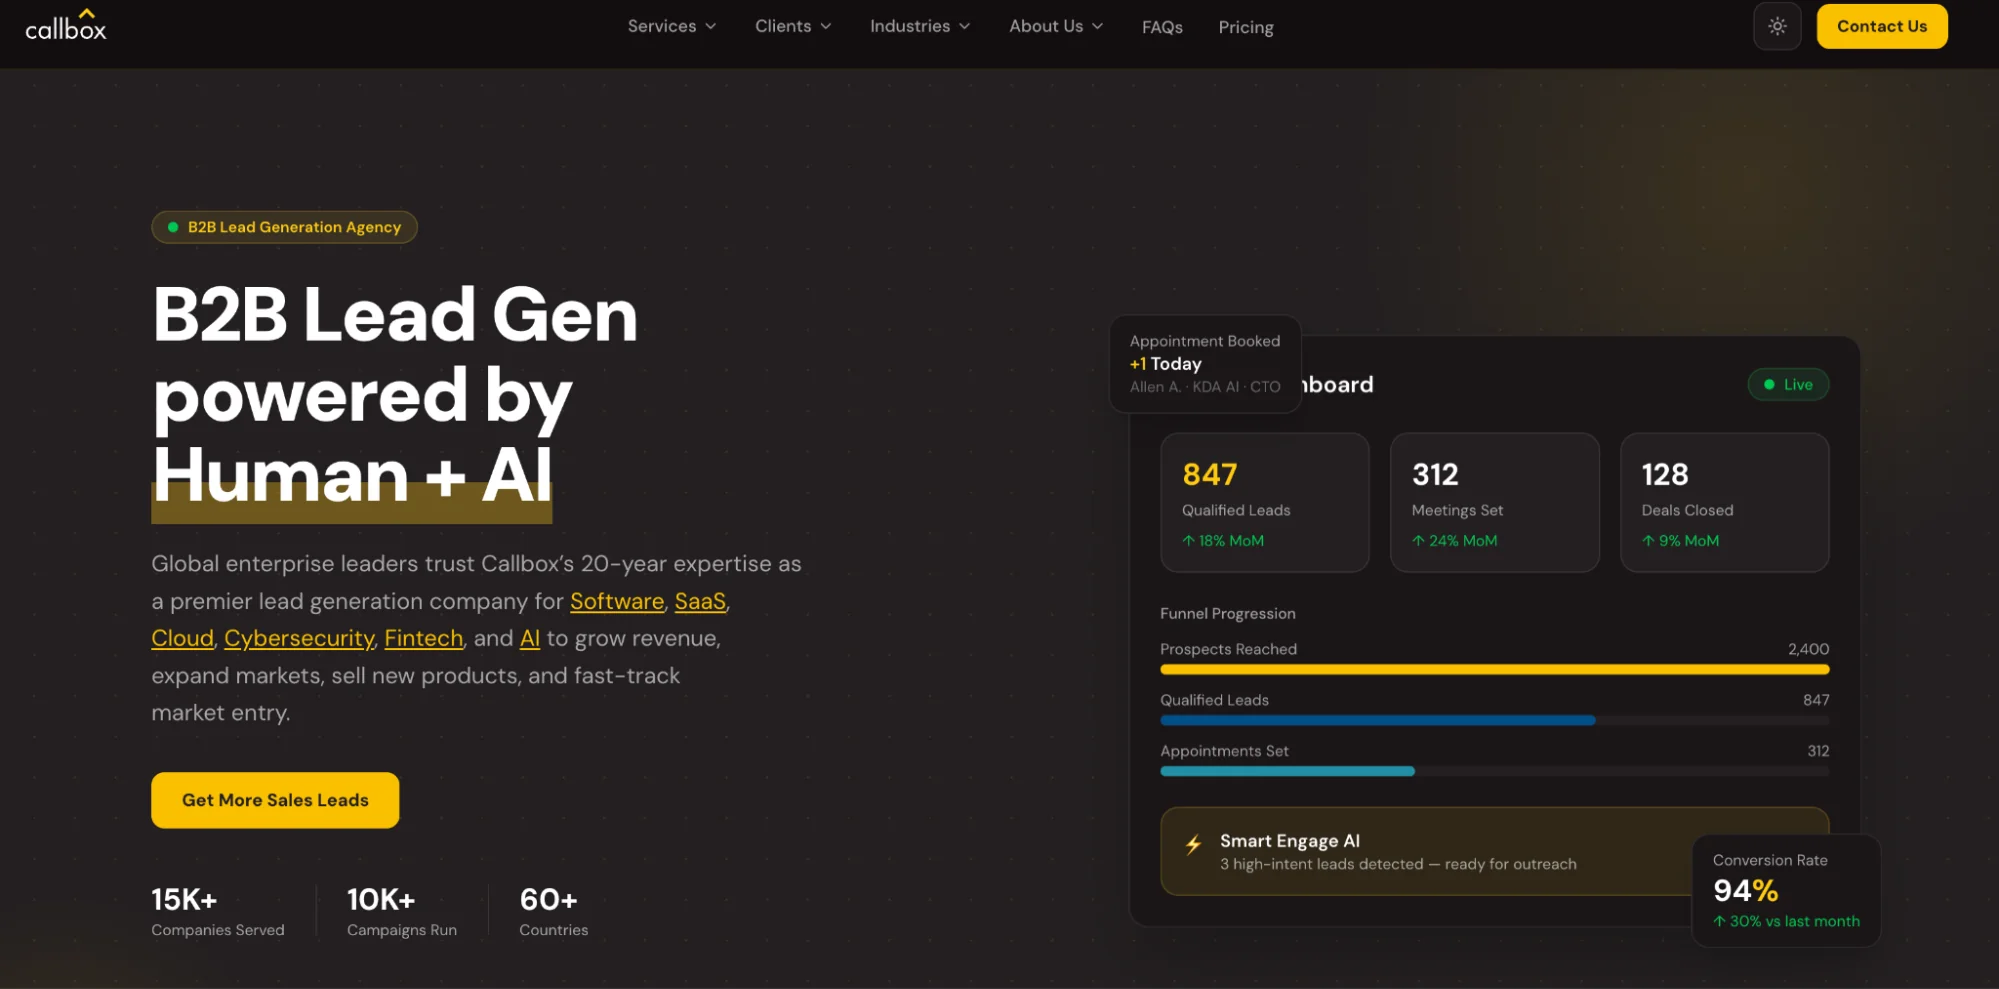Click the green Live status indicator
1999x989 pixels.
click(1788, 384)
